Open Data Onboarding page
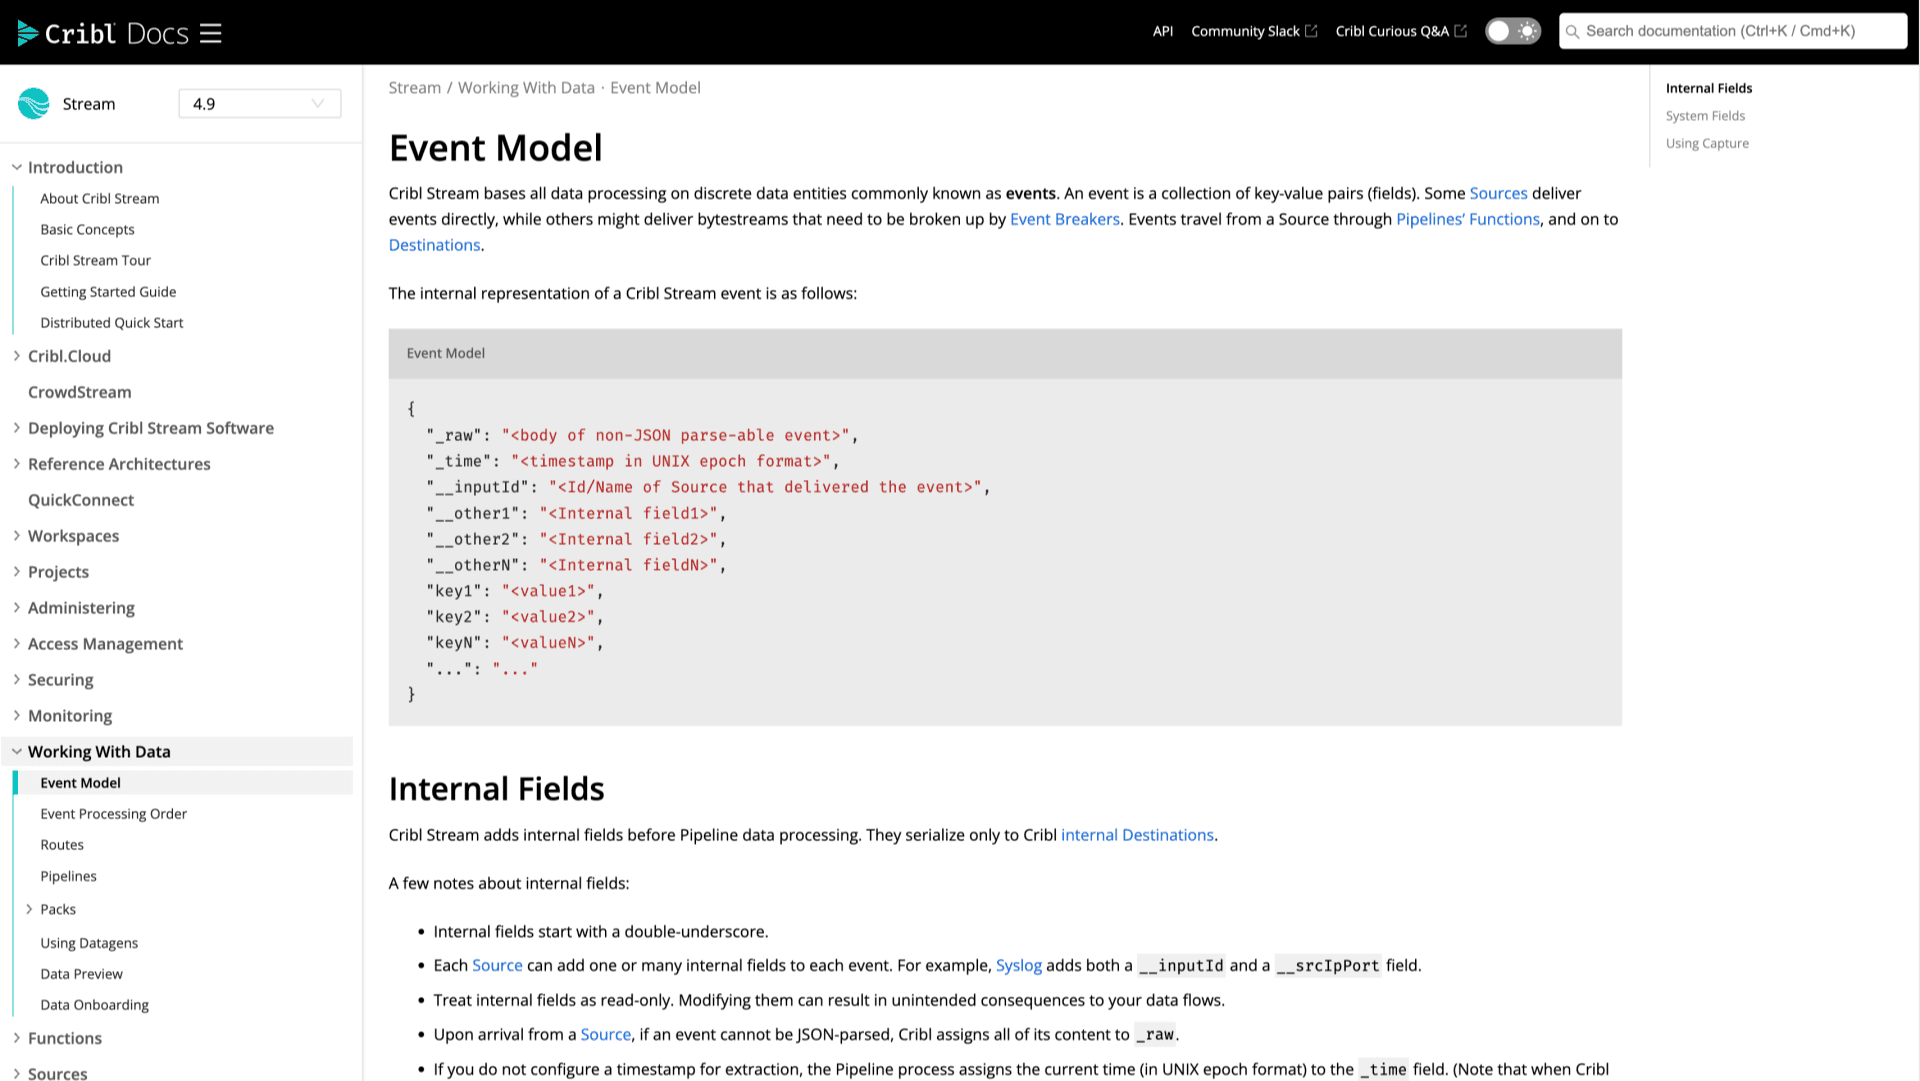Screen dimensions: 1920x1081 [x=94, y=1005]
